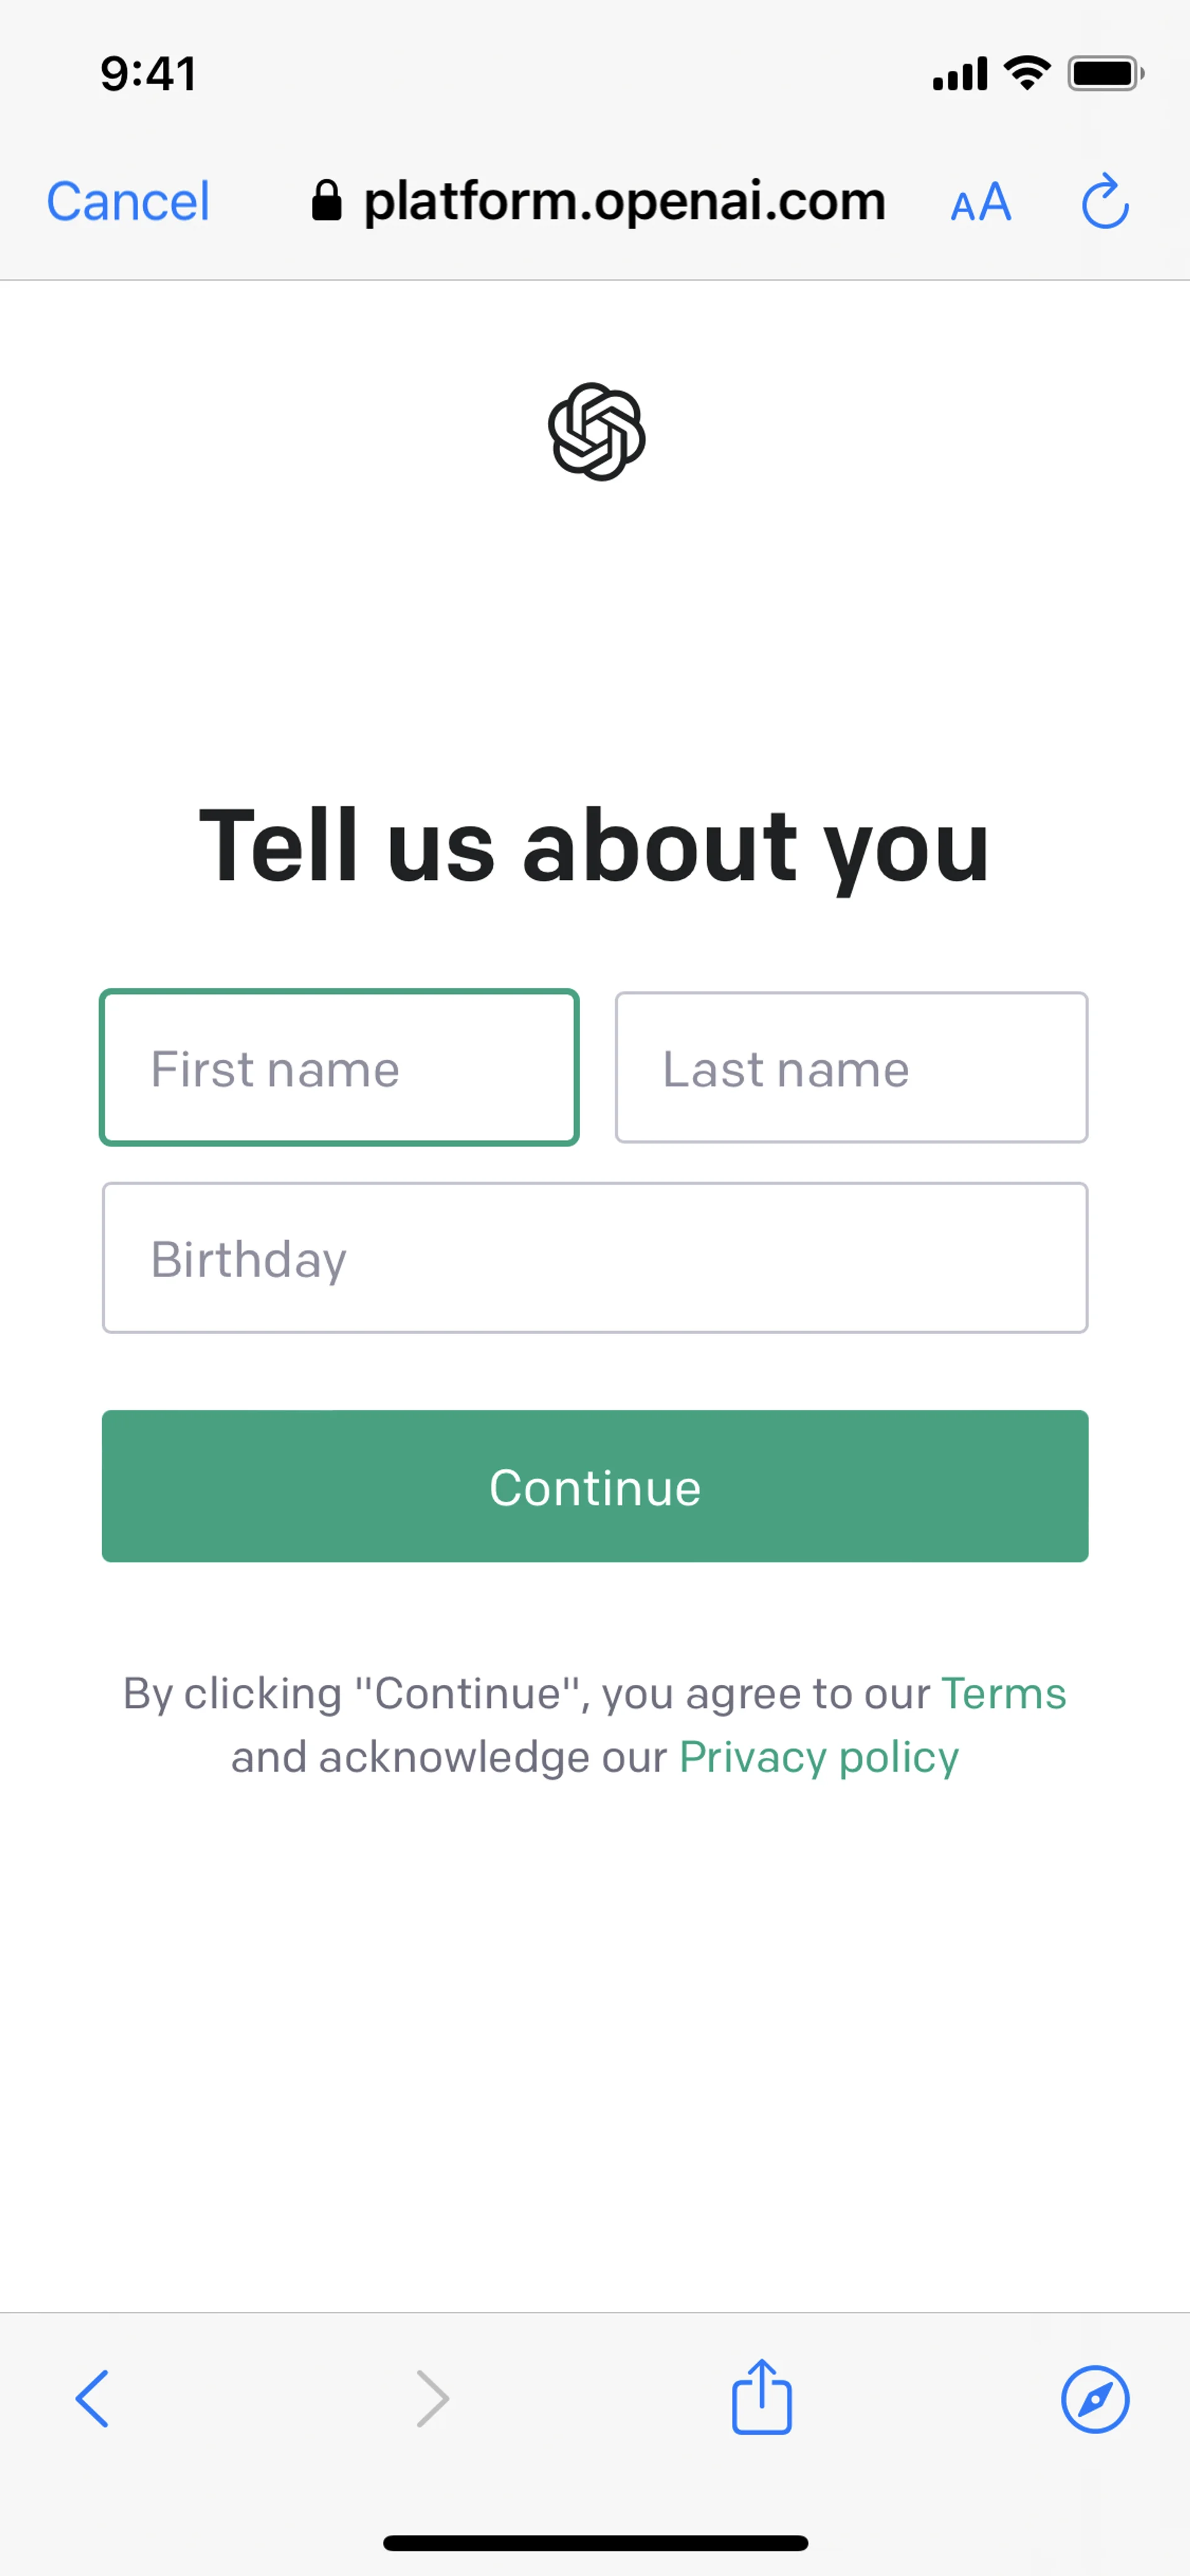Image resolution: width=1190 pixels, height=2576 pixels.
Task: Tap the "Tell us about you" heading
Action: coord(595,846)
